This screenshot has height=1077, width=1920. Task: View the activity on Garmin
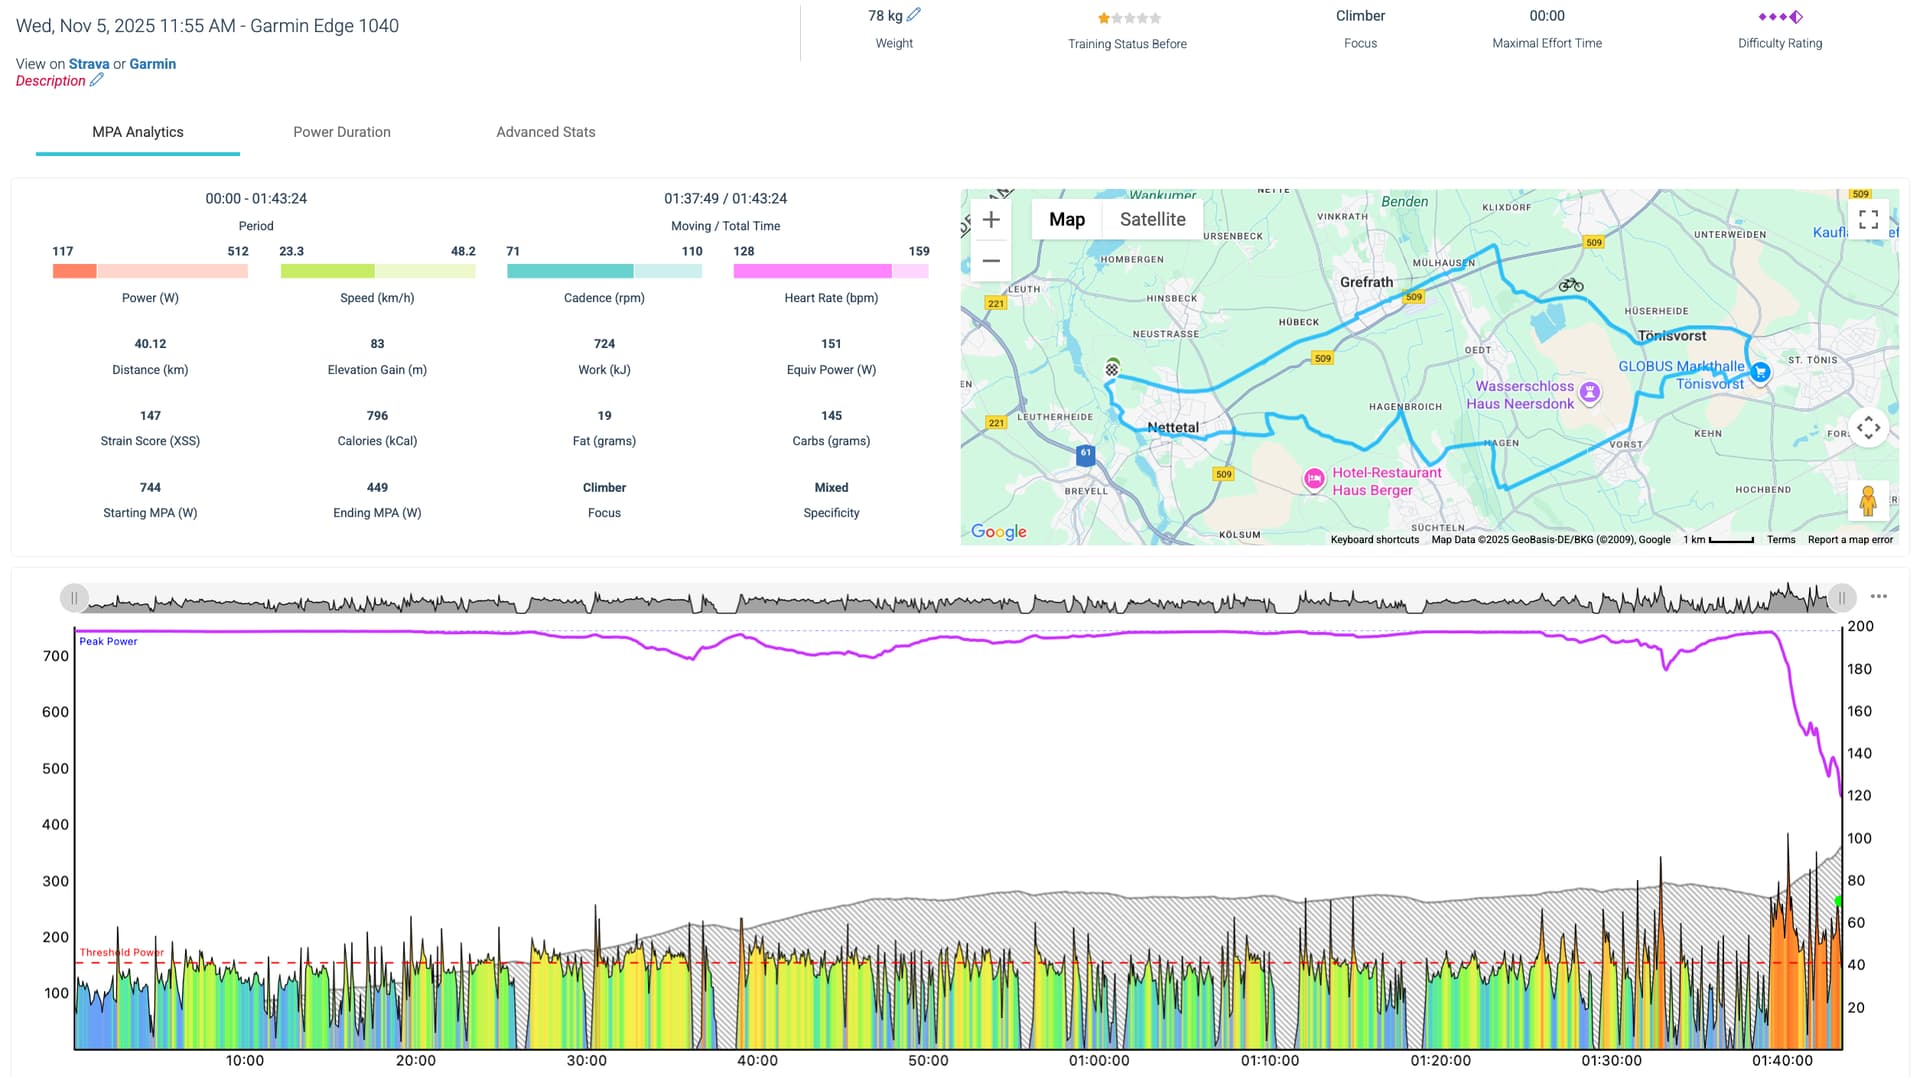152,64
